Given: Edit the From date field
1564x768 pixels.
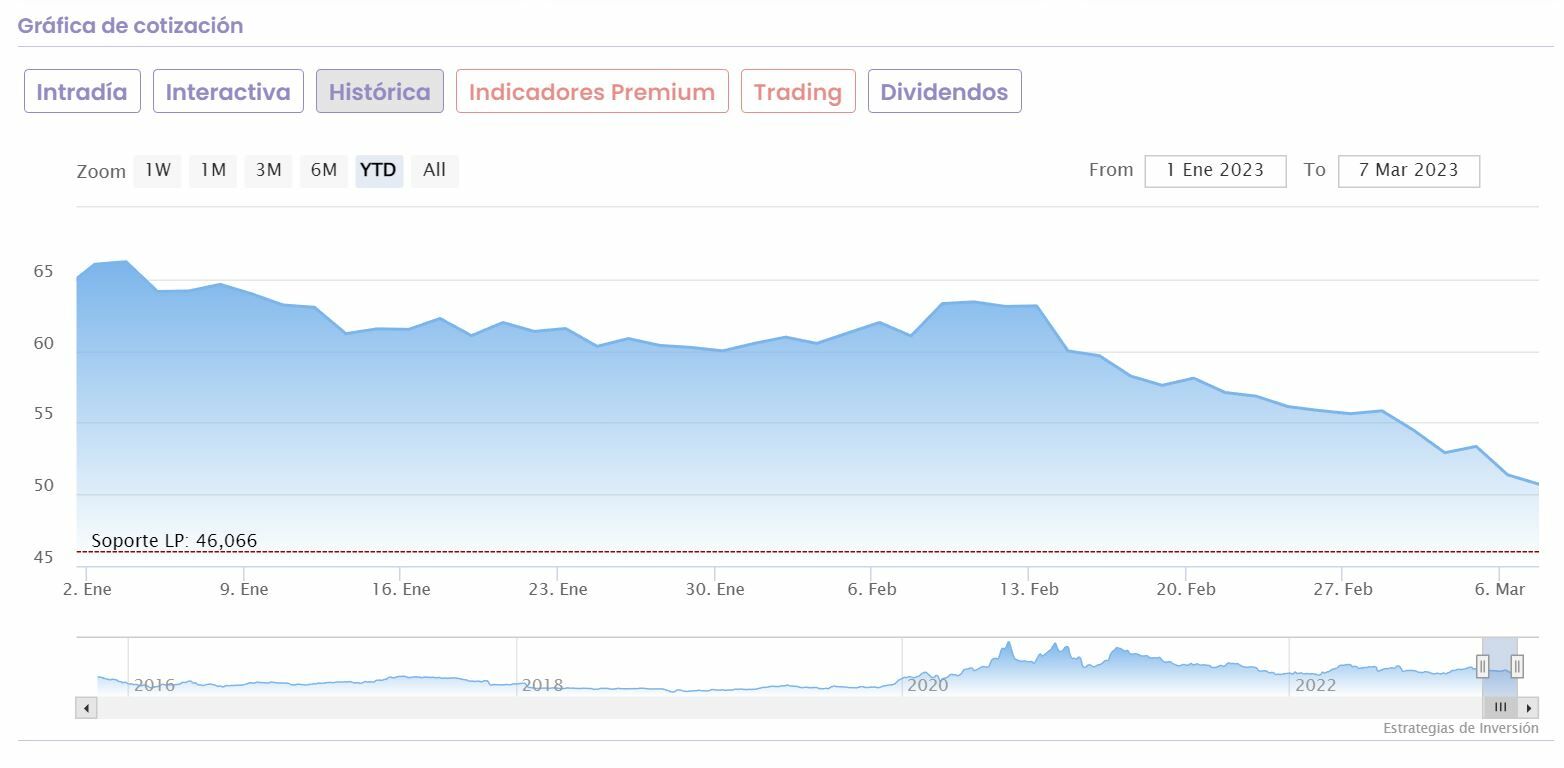Looking at the screenshot, I should point(1215,171).
